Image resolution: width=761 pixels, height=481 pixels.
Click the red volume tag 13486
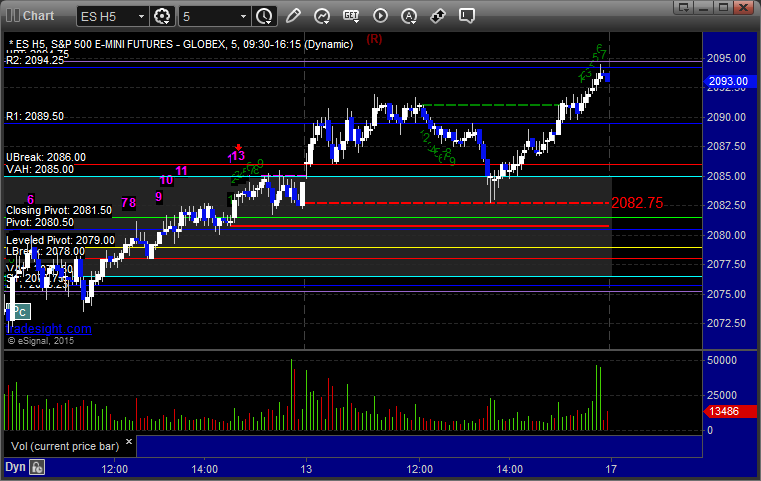[x=730, y=412]
